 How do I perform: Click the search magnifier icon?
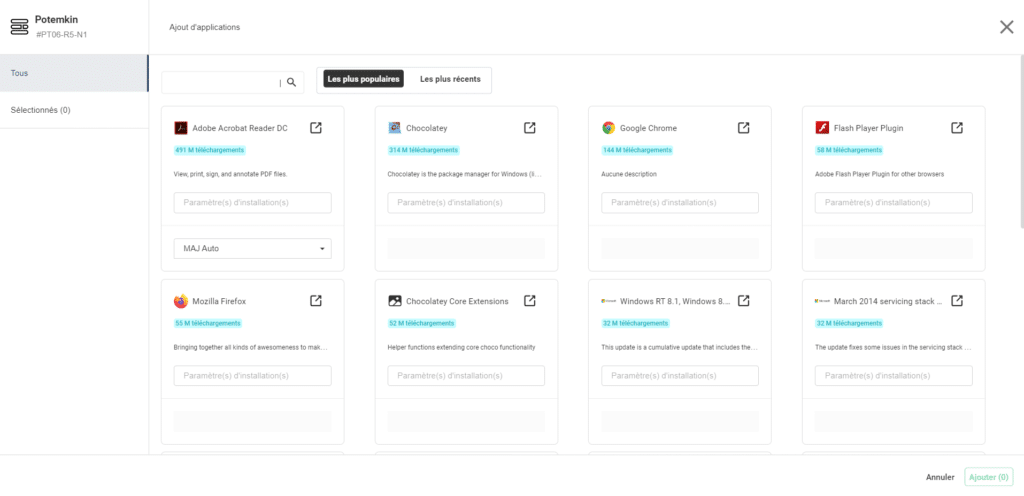292,82
